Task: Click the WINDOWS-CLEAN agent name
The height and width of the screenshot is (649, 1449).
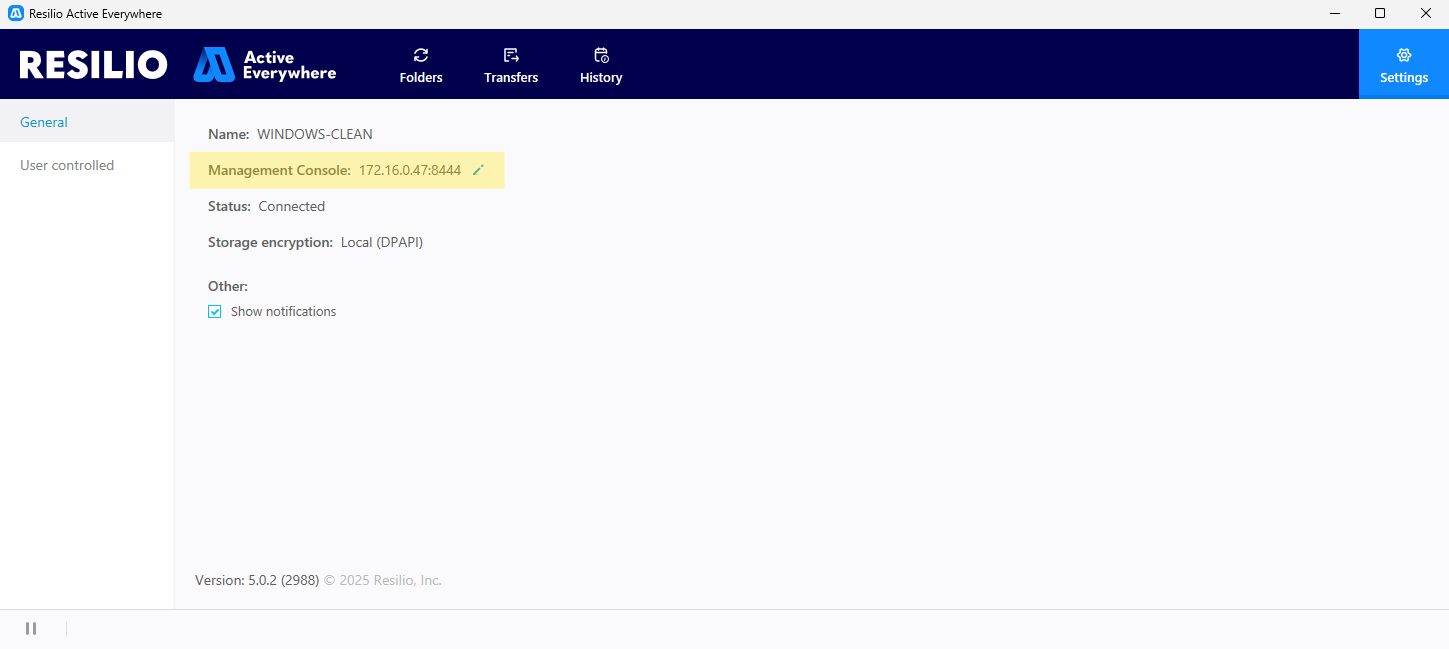Action: pos(315,134)
